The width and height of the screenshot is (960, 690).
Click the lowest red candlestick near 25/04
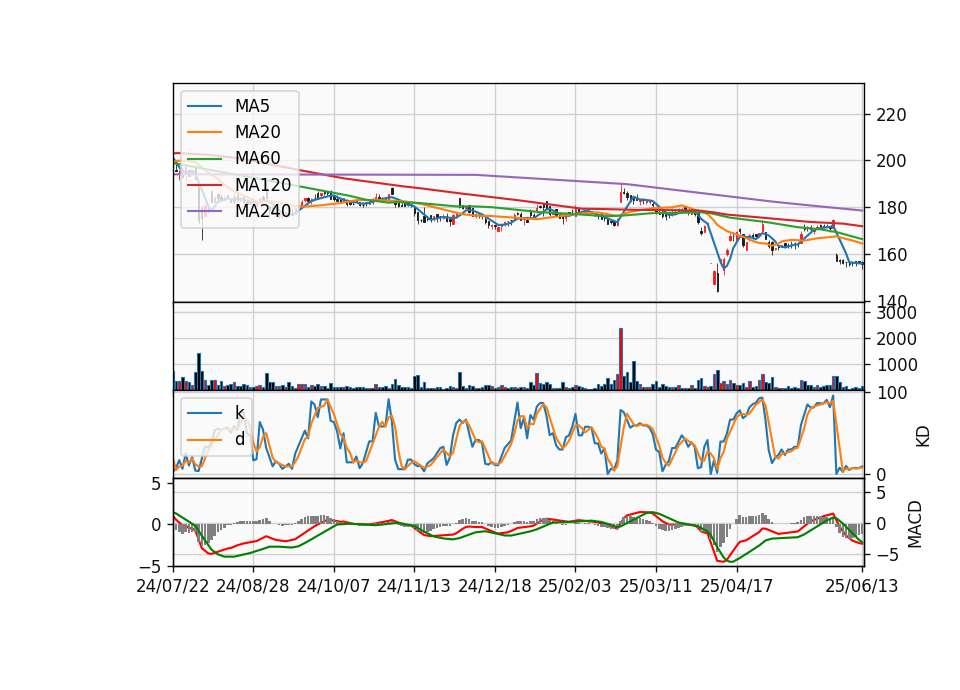(x=714, y=278)
